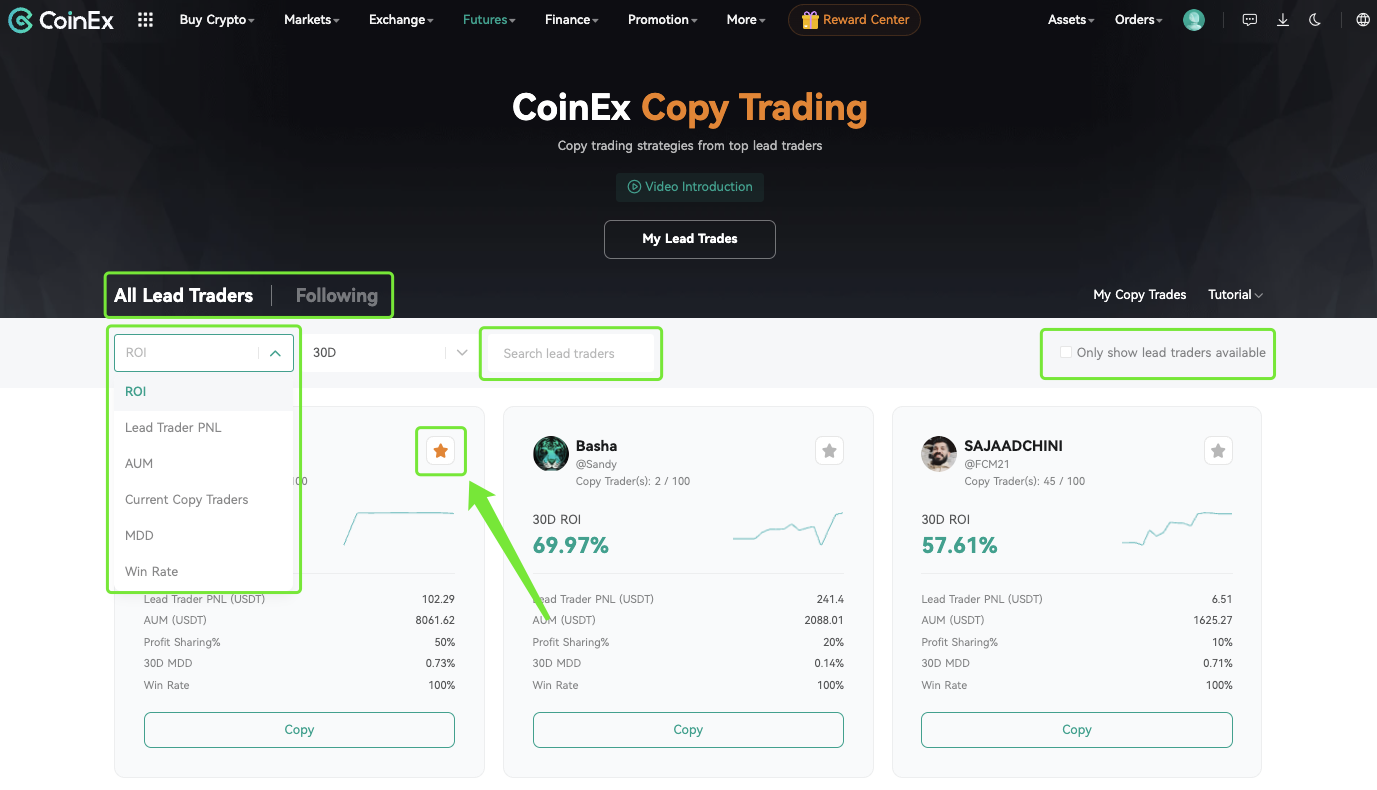This screenshot has width=1377, height=790.
Task: Switch to dark mode with the moon icon
Action: pyautogui.click(x=1314, y=19)
